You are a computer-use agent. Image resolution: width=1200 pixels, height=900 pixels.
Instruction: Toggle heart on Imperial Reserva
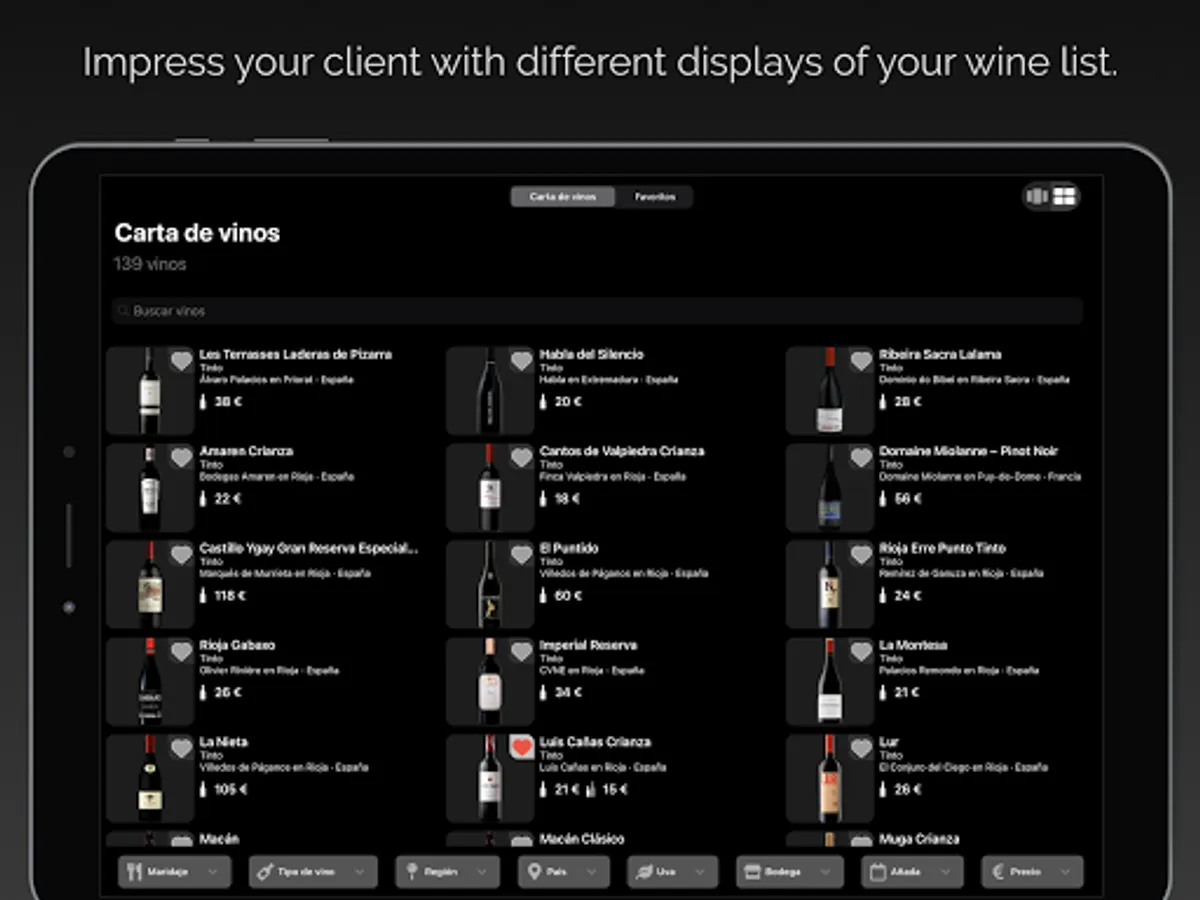pos(521,652)
